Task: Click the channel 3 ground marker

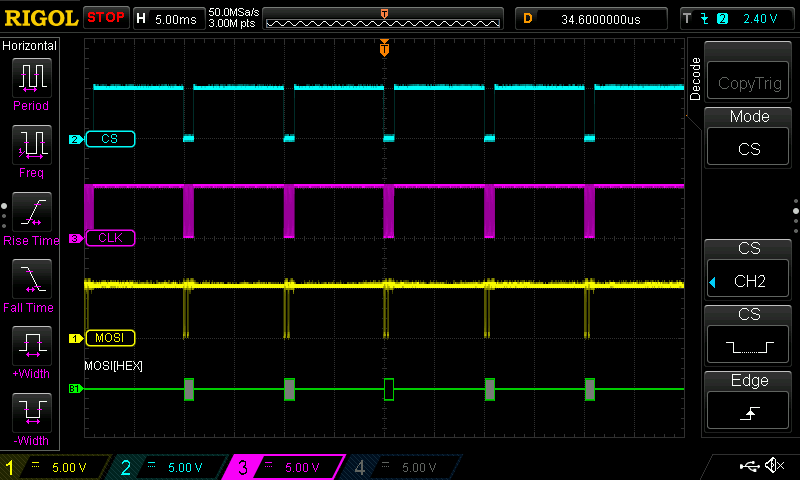Action: pos(76,238)
